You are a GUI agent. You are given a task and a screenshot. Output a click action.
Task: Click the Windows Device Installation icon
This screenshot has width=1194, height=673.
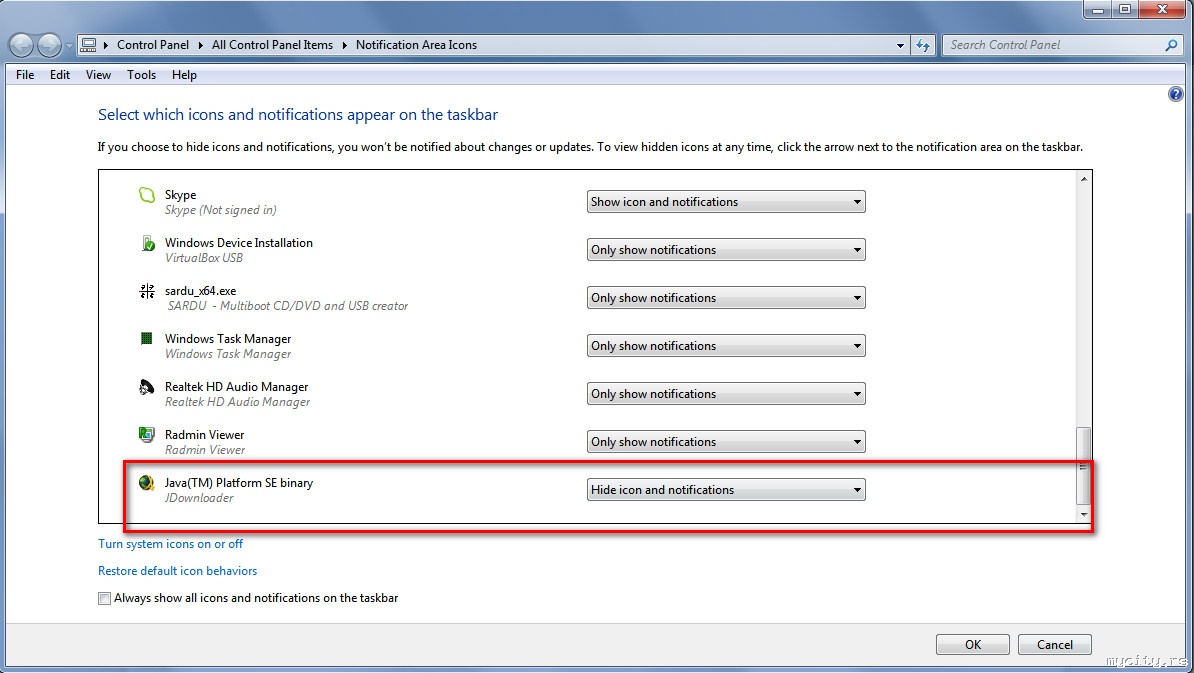[148, 244]
